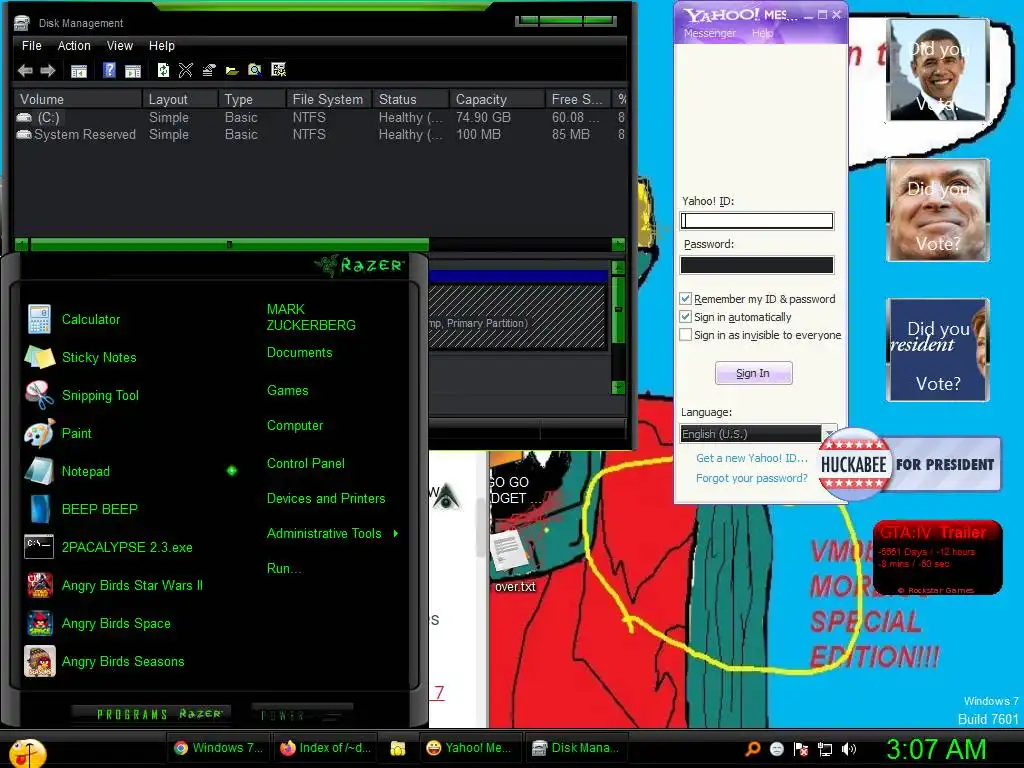Switch to Windows 7 Chrome taskbar button
1024x768 pixels.
[x=218, y=748]
